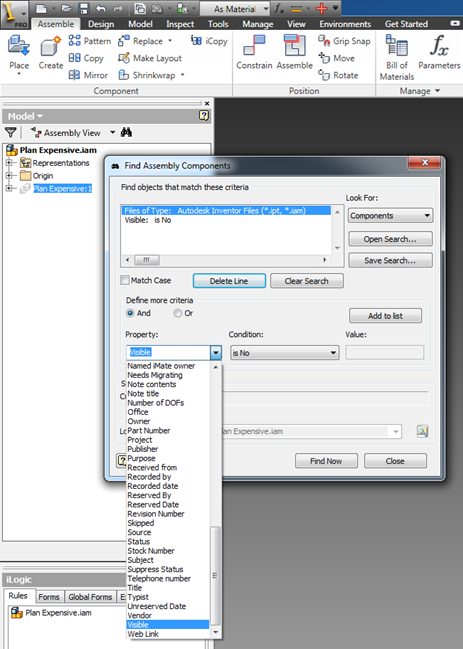This screenshot has height=649, width=463.
Task: Click the Redo arrow icon
Action: (118, 8)
